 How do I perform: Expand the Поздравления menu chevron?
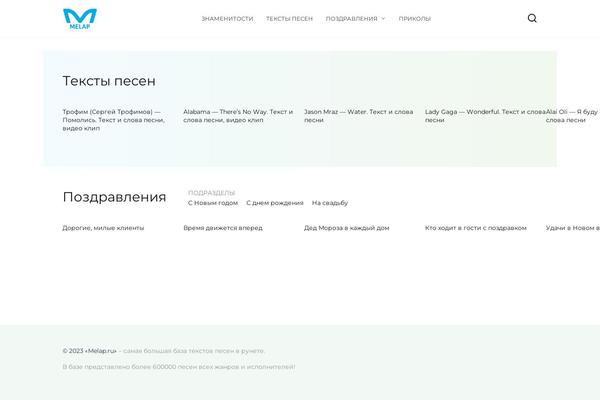[383, 19]
